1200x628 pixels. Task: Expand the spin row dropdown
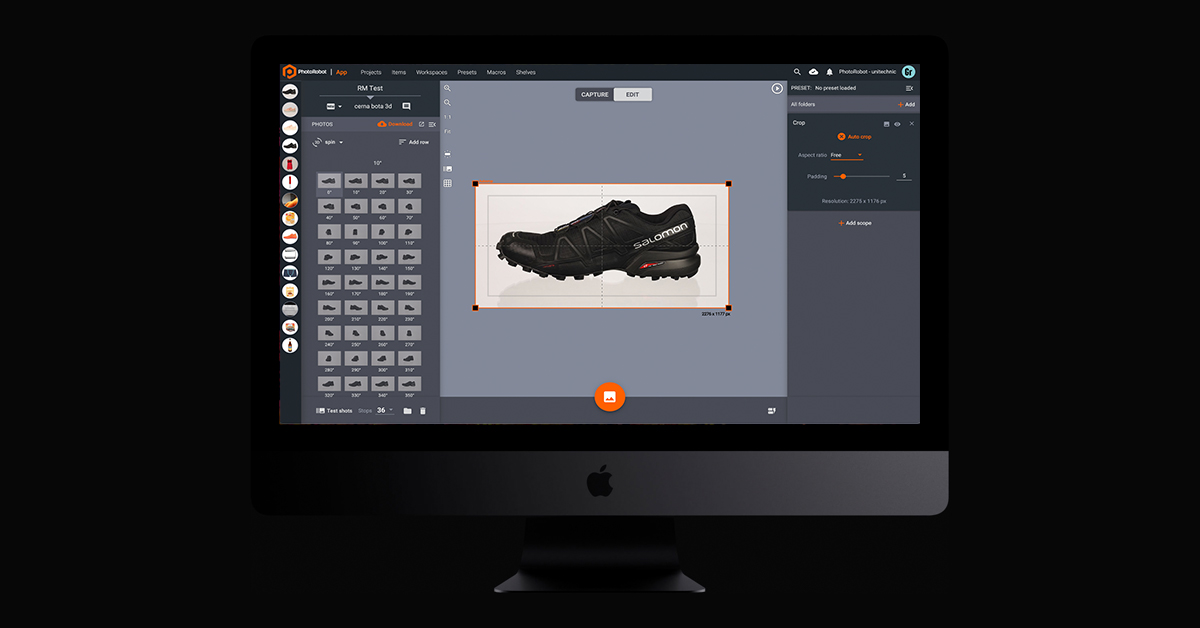point(340,141)
